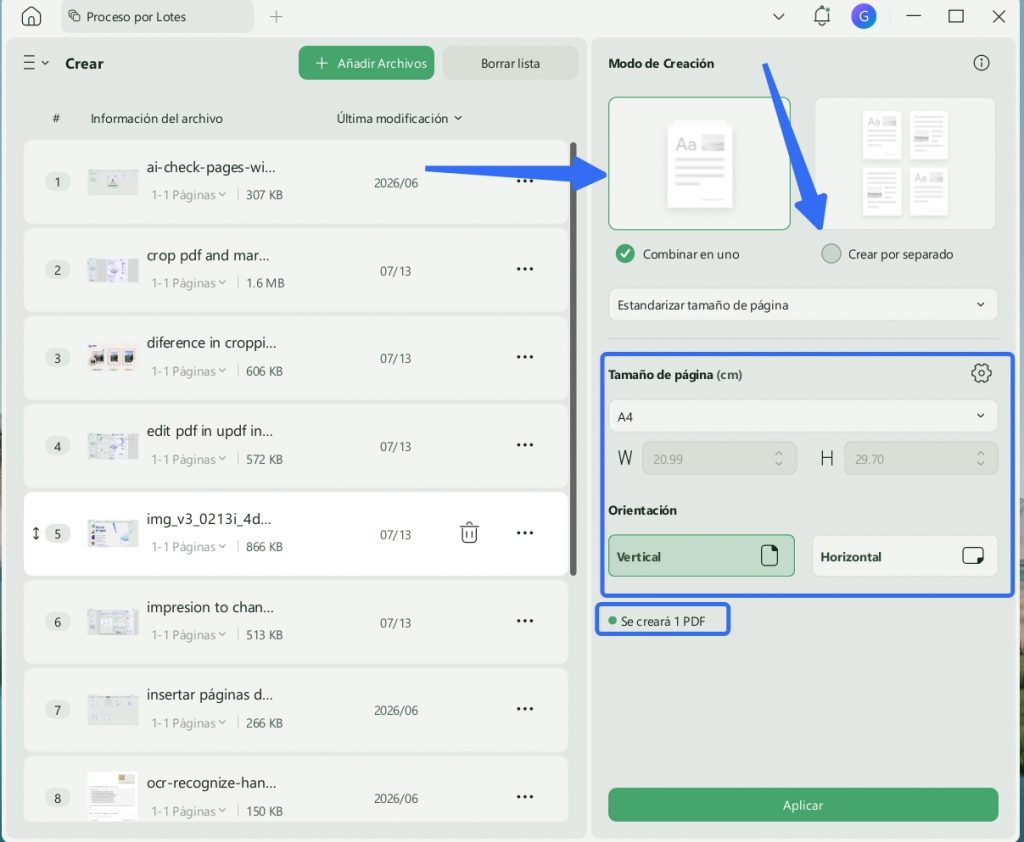Select thumbnail of ocr-recognize-han file
Screen dimensions: 1024x842
point(113,796)
